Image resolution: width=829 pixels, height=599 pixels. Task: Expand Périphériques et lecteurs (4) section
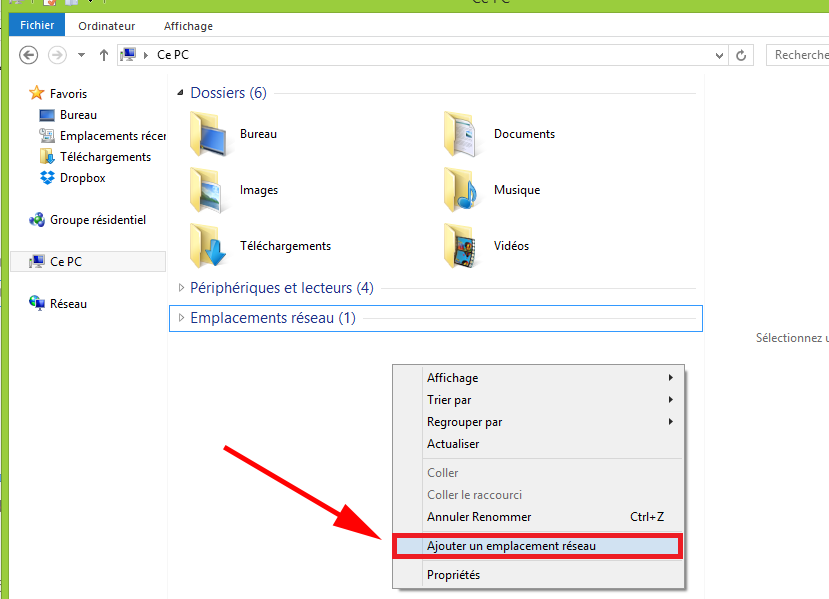(x=181, y=288)
